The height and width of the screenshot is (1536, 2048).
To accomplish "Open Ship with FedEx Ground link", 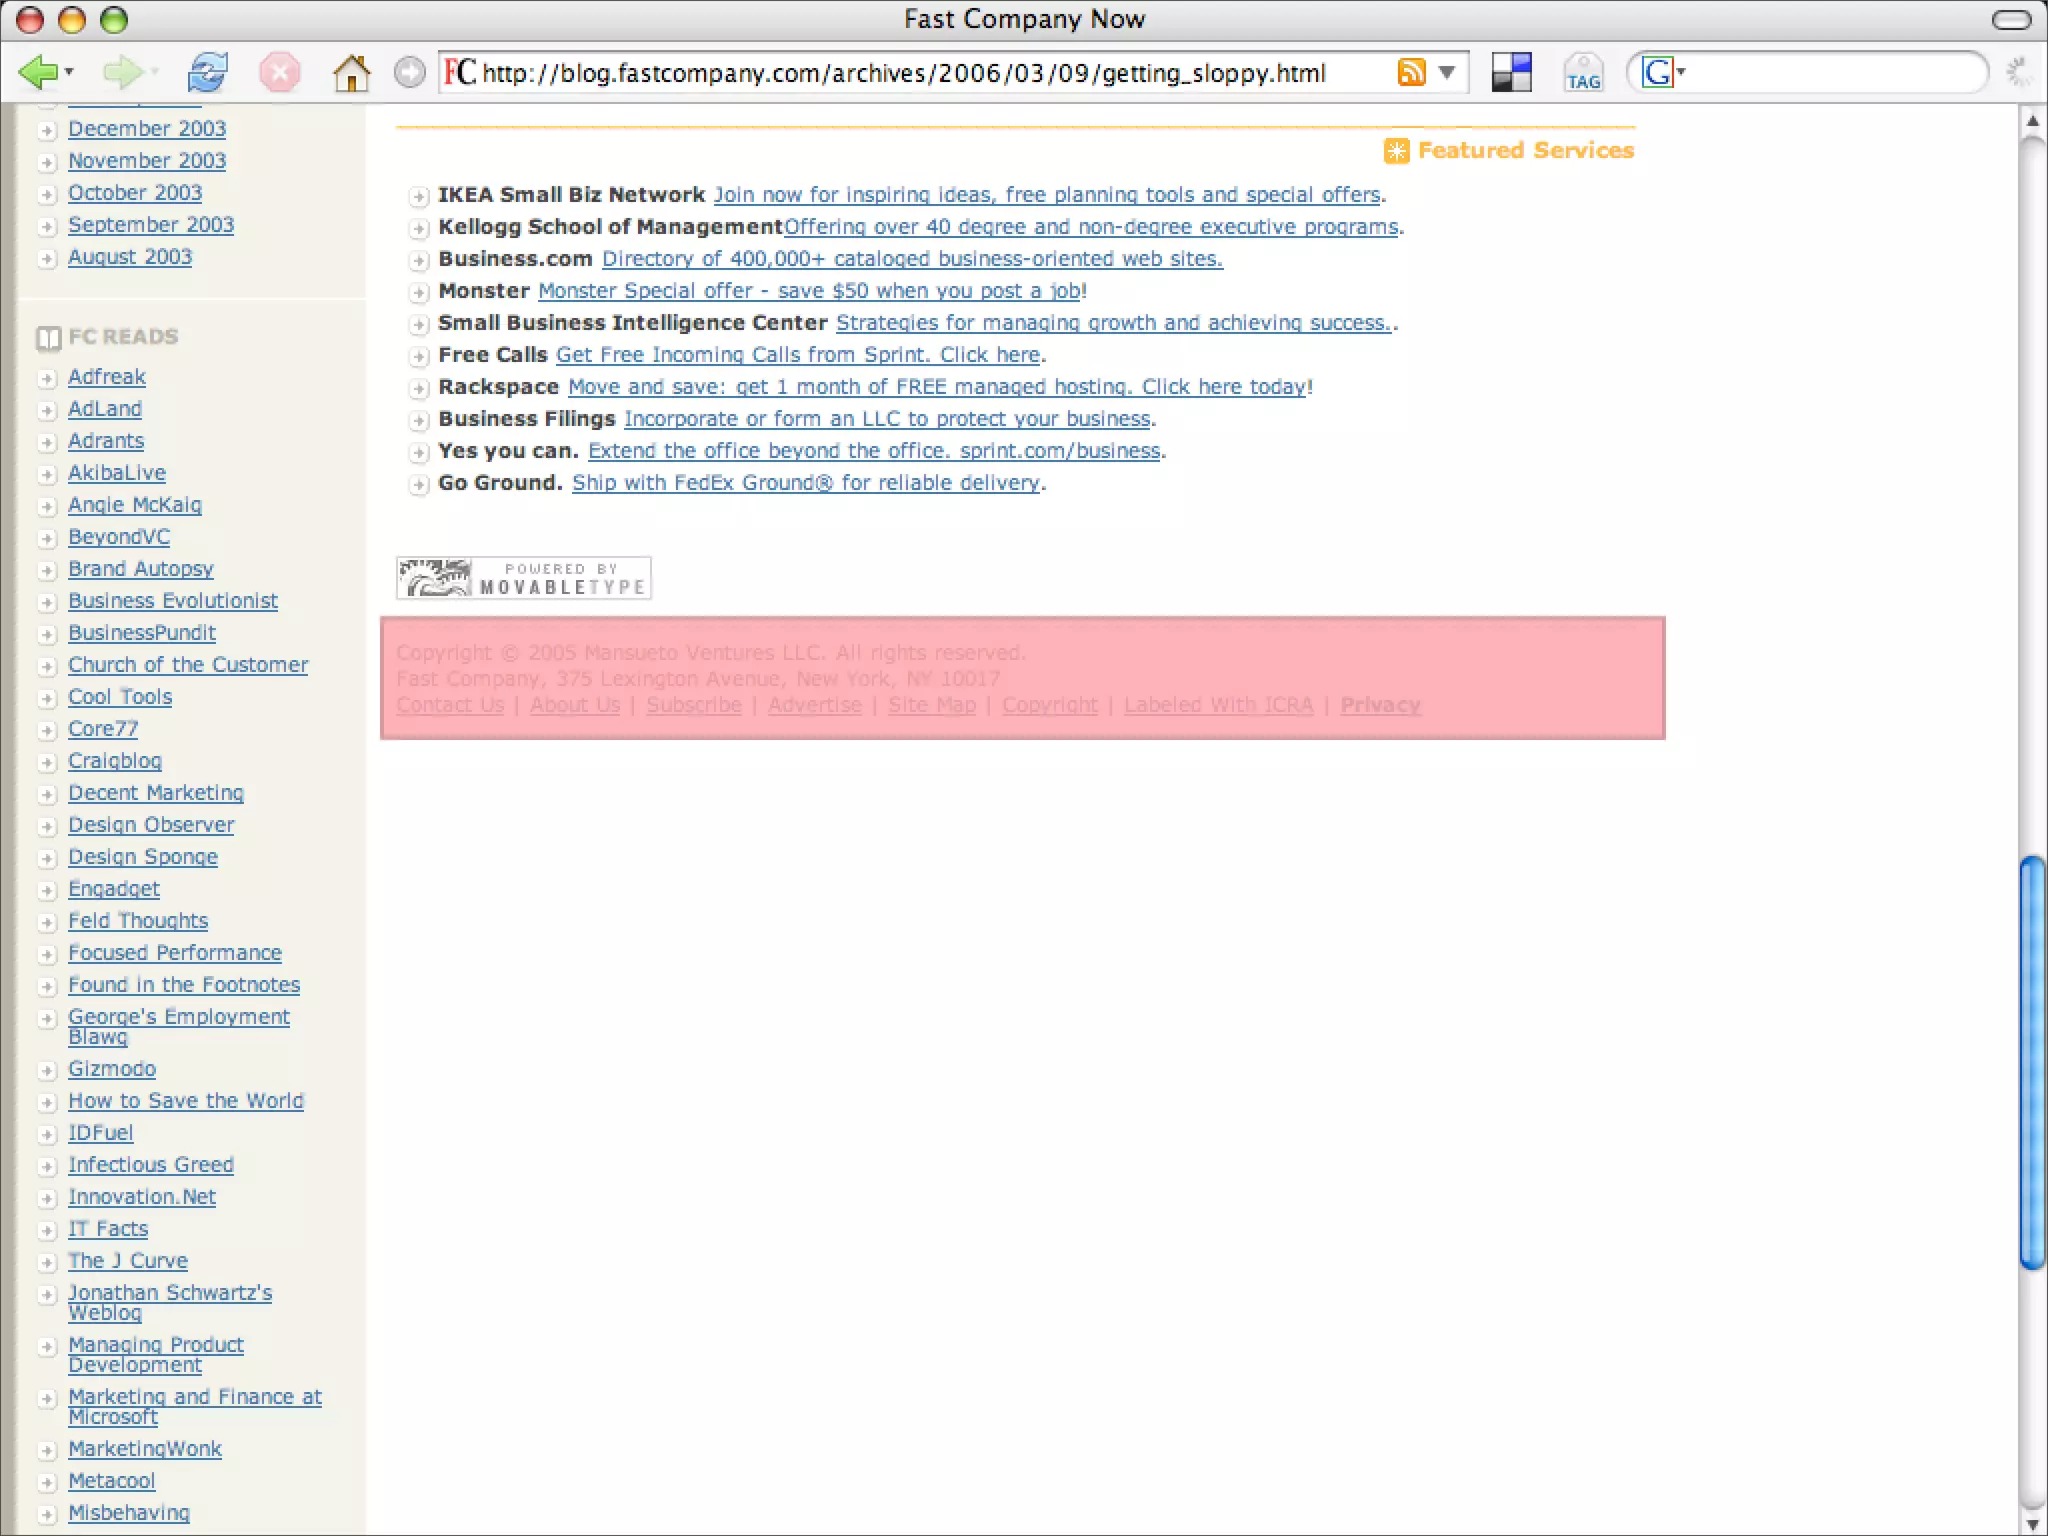I will pyautogui.click(x=806, y=482).
